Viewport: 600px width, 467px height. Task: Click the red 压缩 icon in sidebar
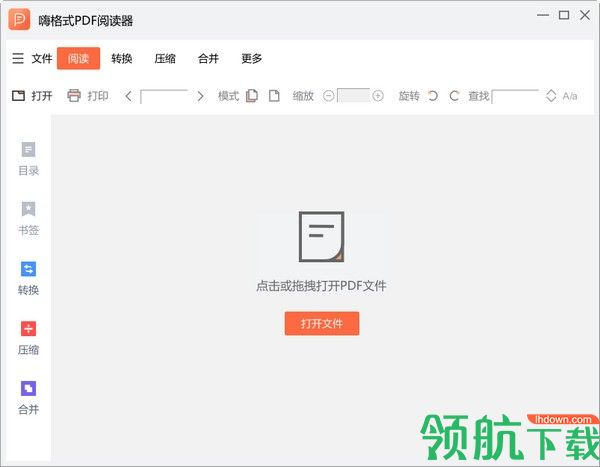point(28,329)
